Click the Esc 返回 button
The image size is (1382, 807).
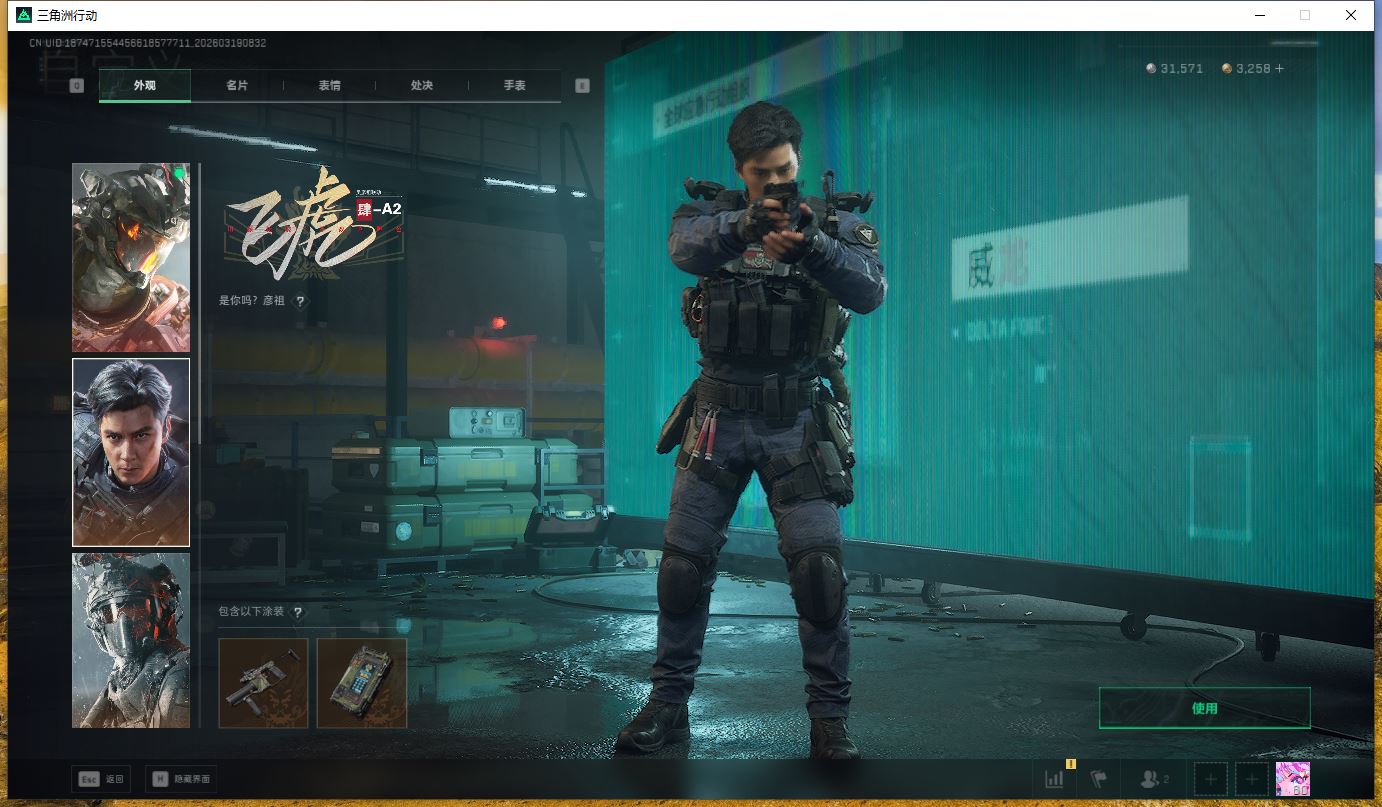pos(100,779)
